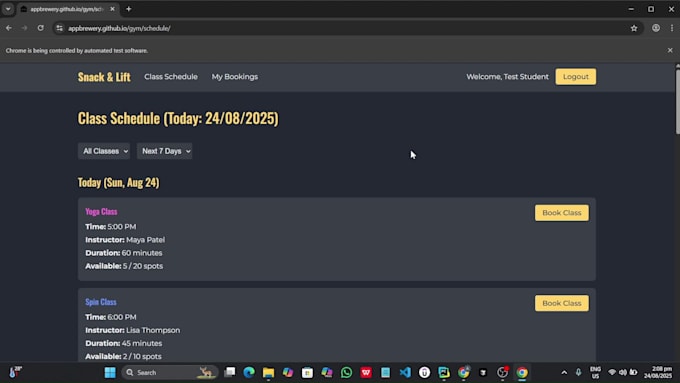Click the Welcome, Test Student text
Image resolution: width=680 pixels, height=383 pixels.
coord(507,77)
